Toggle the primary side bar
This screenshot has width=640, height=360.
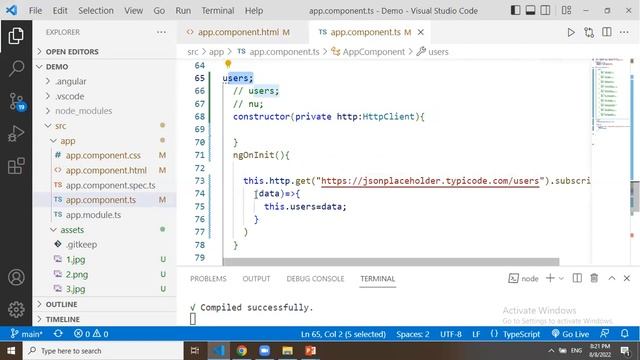tap(516, 10)
